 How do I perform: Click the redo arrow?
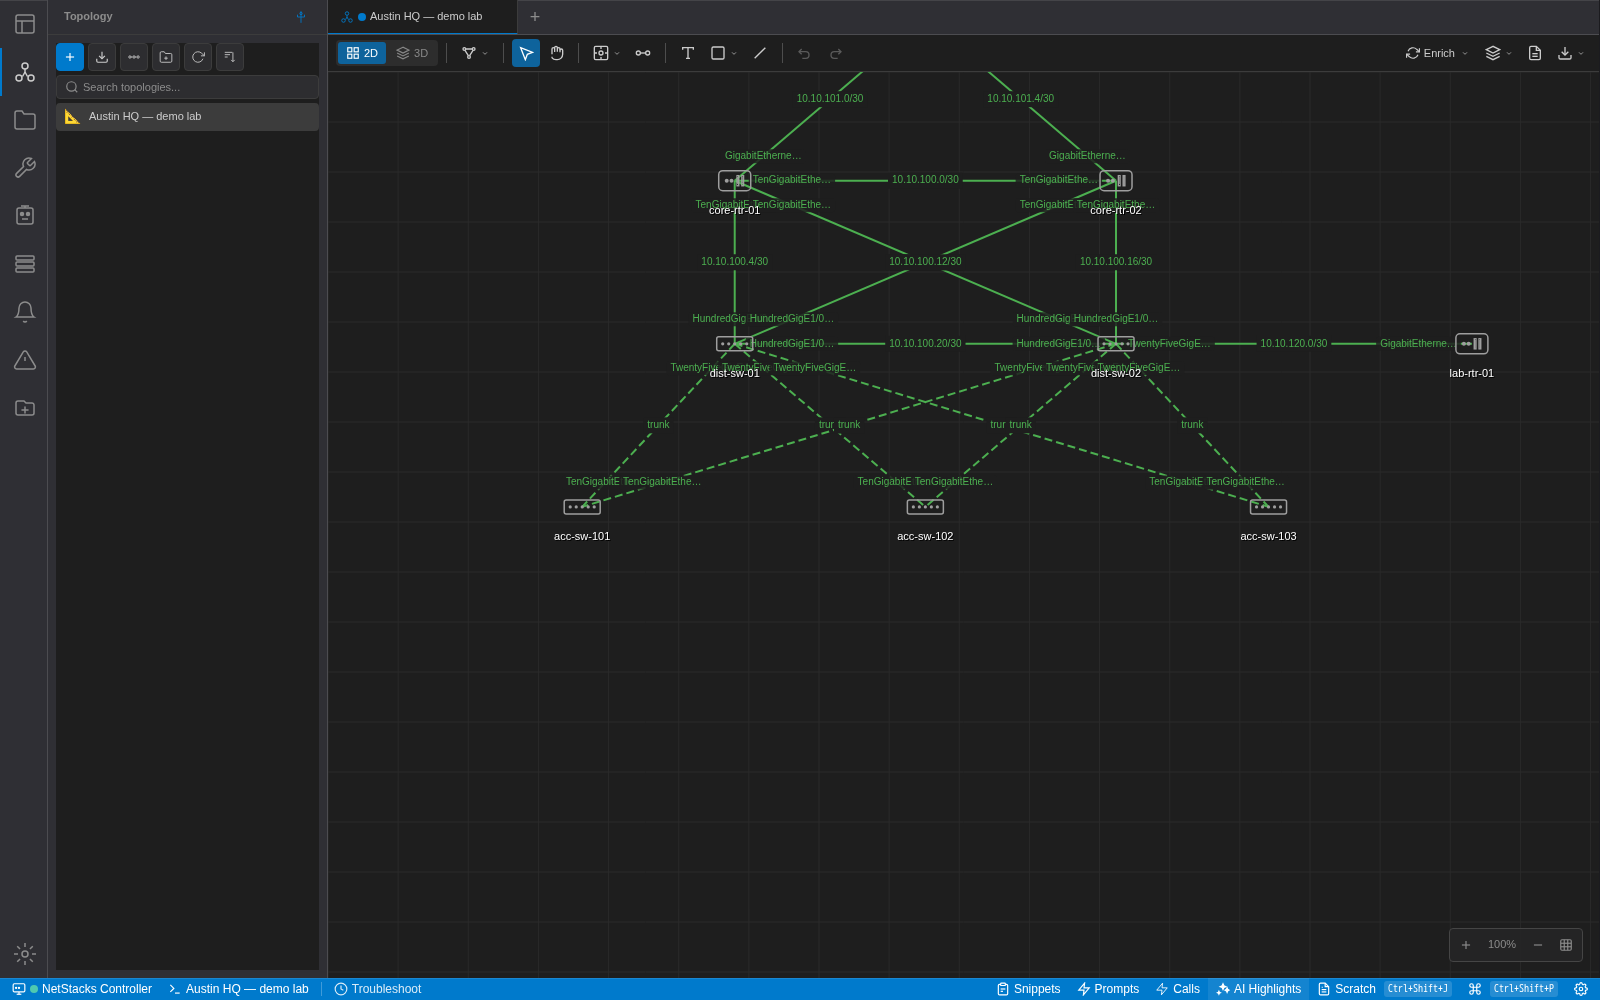pos(836,53)
